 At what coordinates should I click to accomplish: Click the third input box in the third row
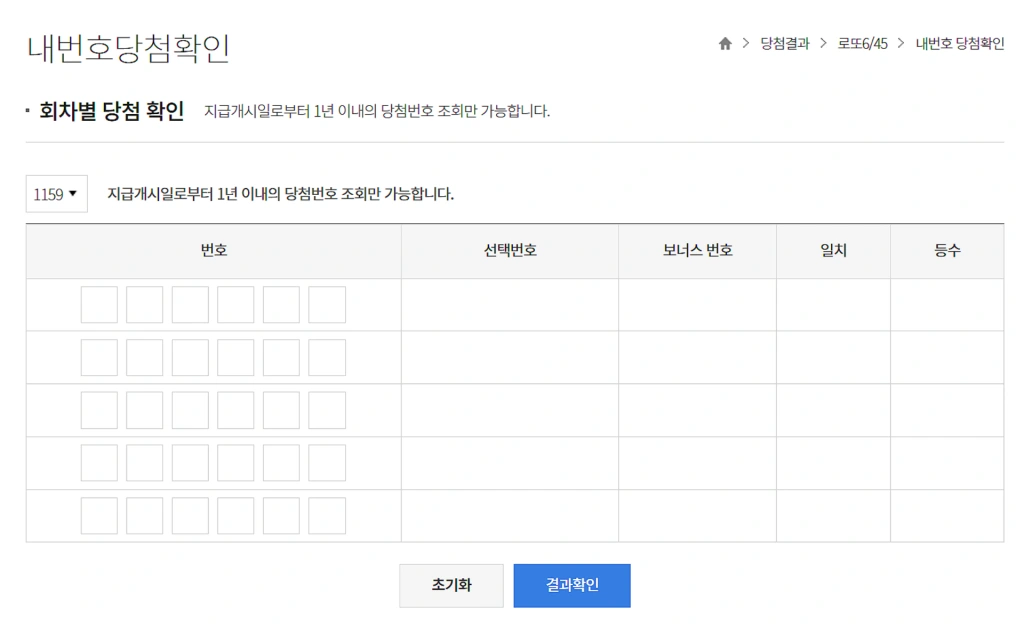coord(190,410)
